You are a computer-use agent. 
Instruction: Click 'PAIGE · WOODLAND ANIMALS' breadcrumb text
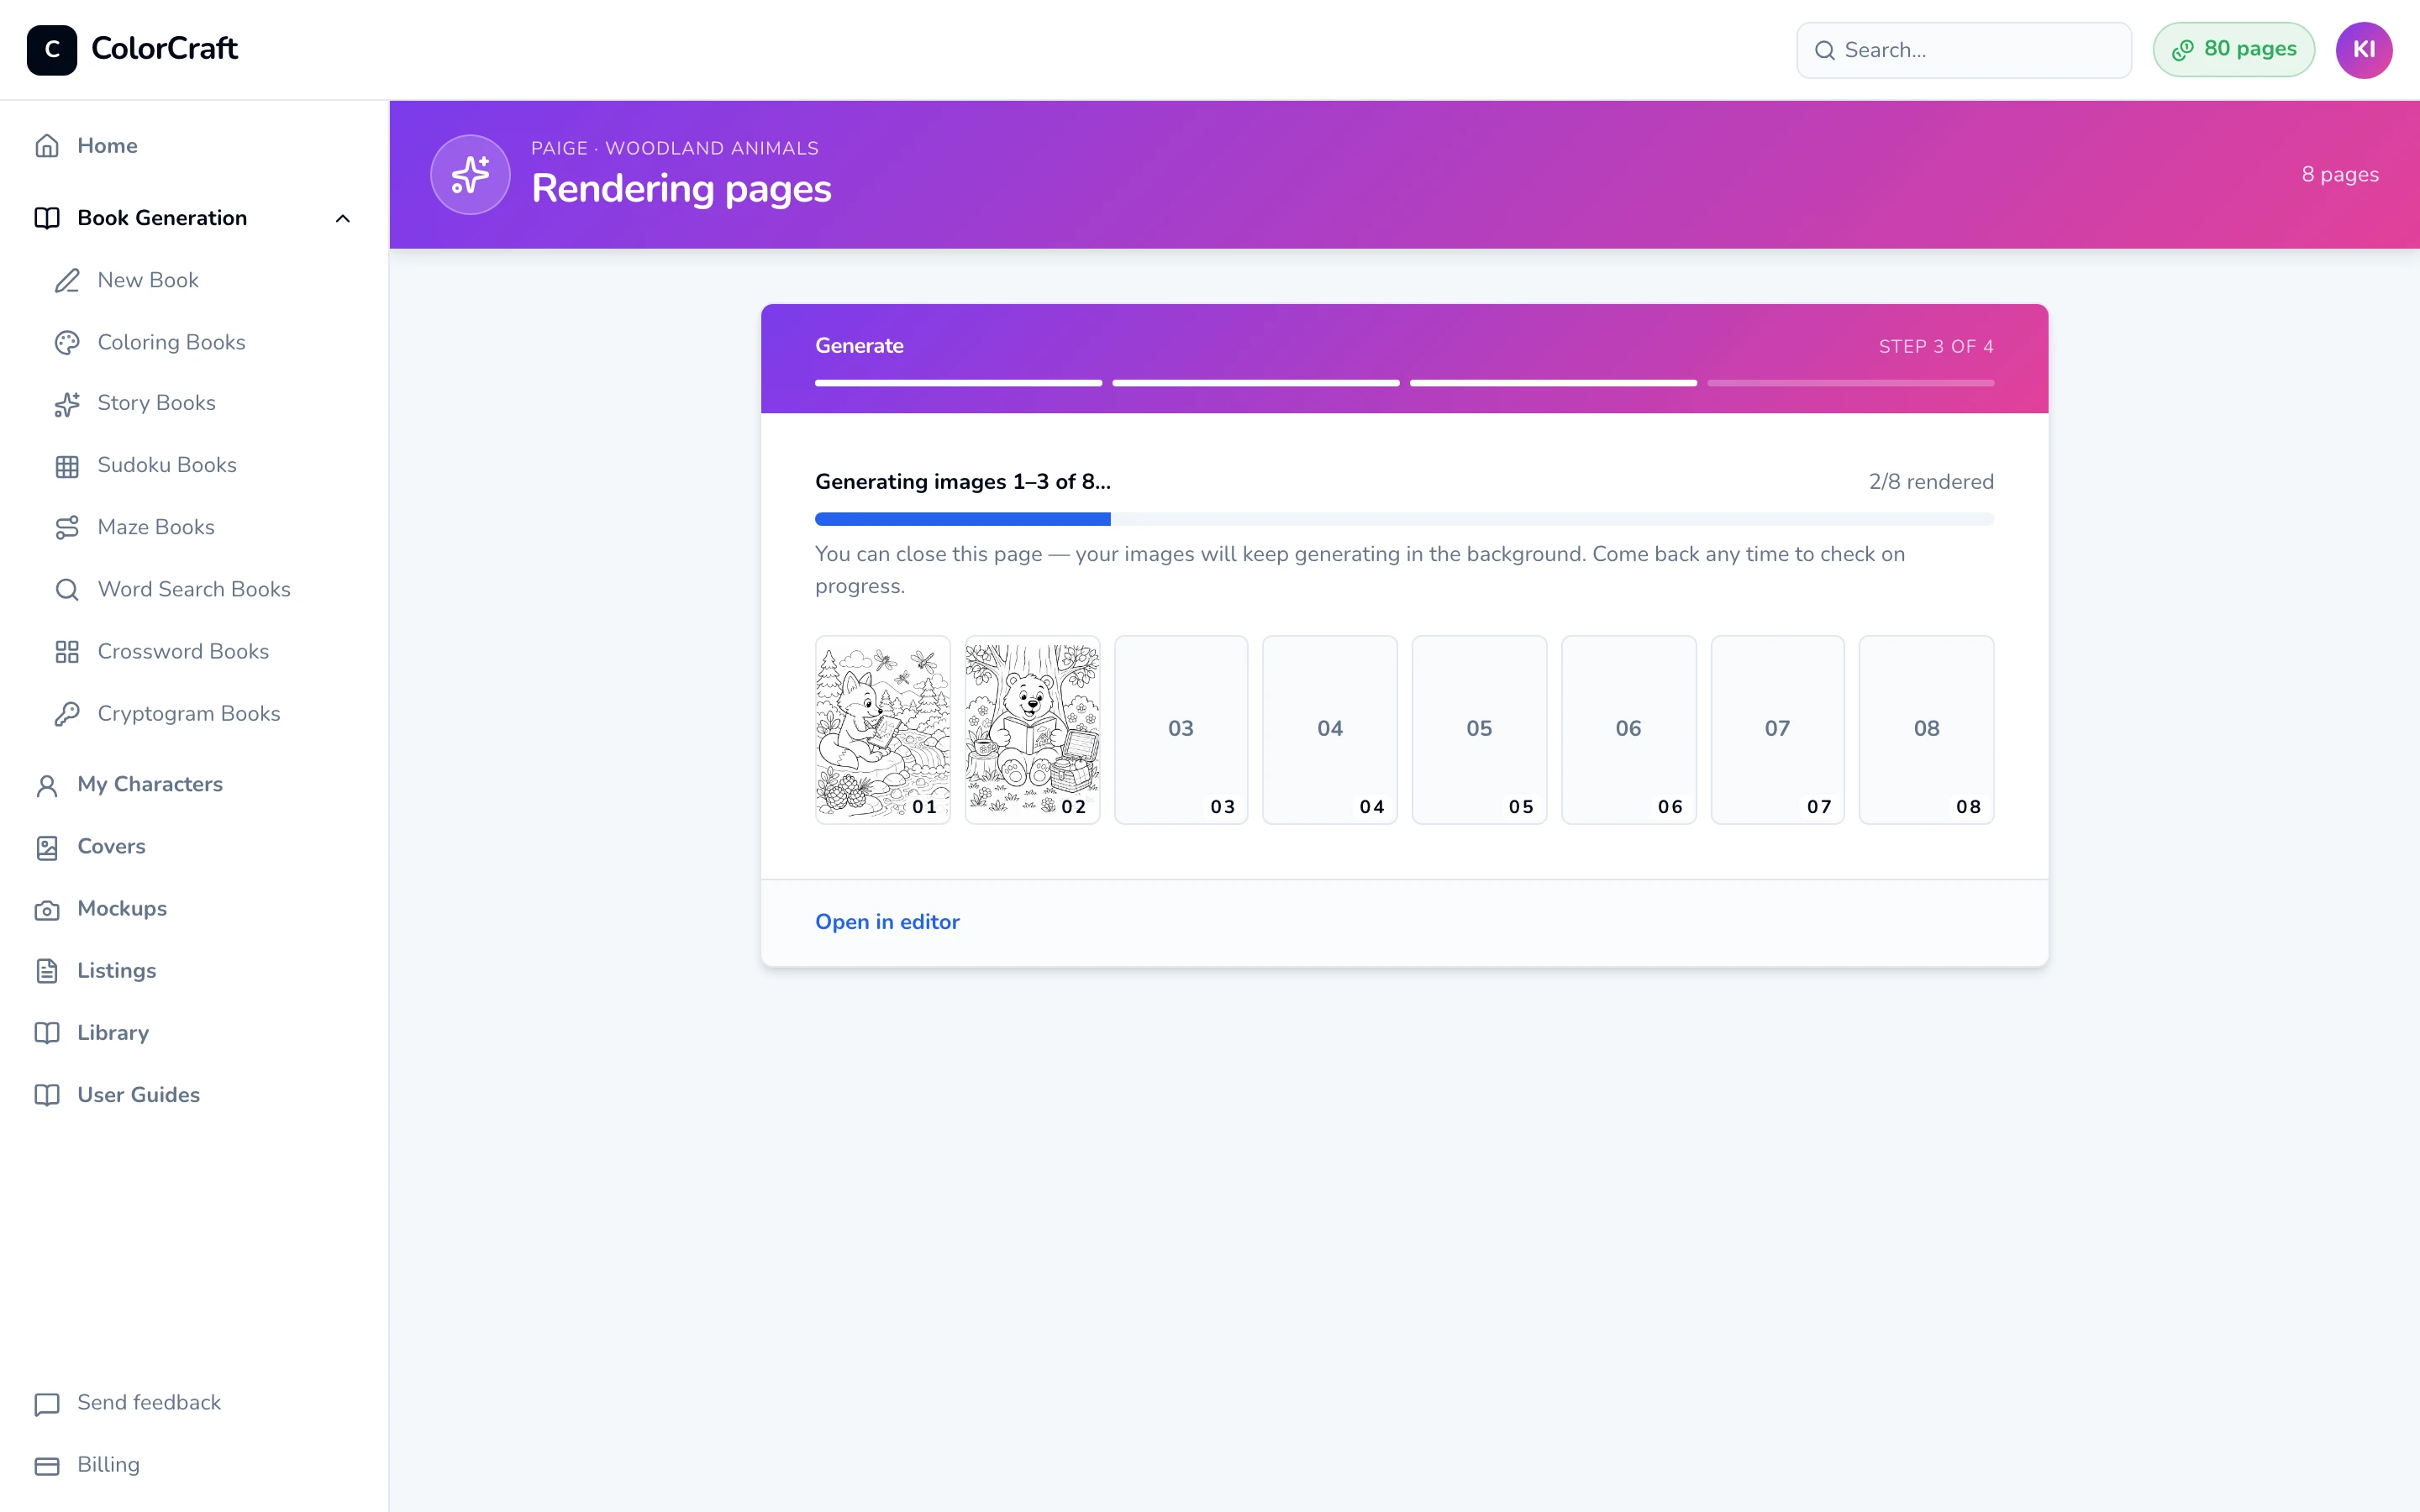pyautogui.click(x=675, y=148)
